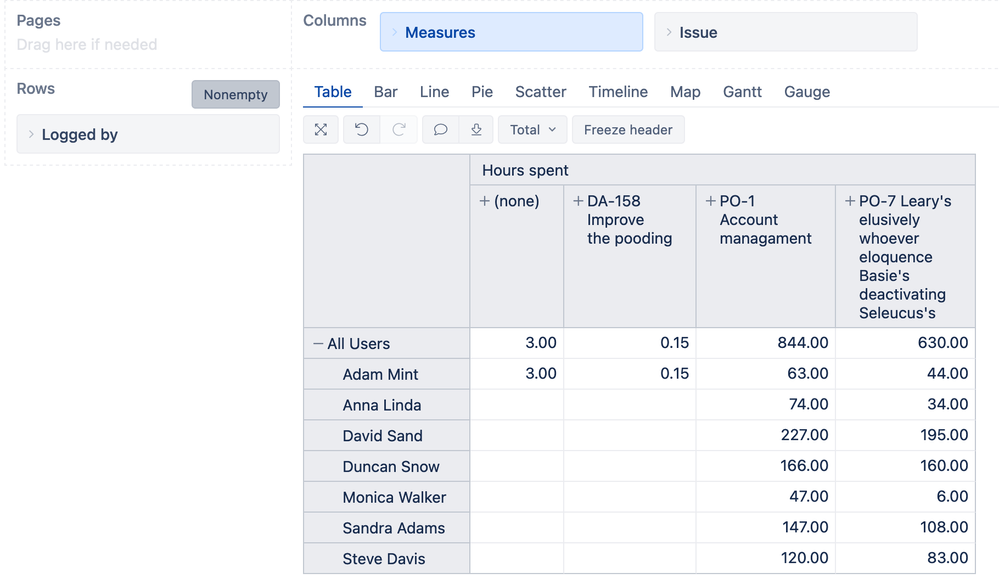Image resolution: width=999 pixels, height=585 pixels.
Task: Click the export download icon
Action: (476, 130)
